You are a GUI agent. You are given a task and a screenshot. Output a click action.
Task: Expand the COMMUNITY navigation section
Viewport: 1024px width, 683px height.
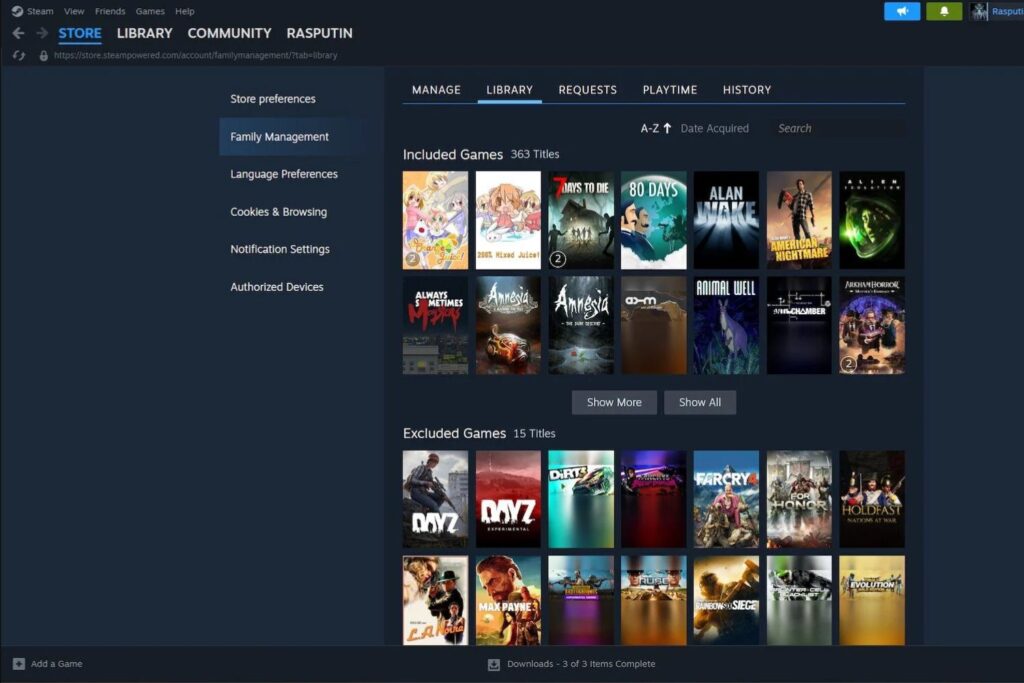click(229, 33)
